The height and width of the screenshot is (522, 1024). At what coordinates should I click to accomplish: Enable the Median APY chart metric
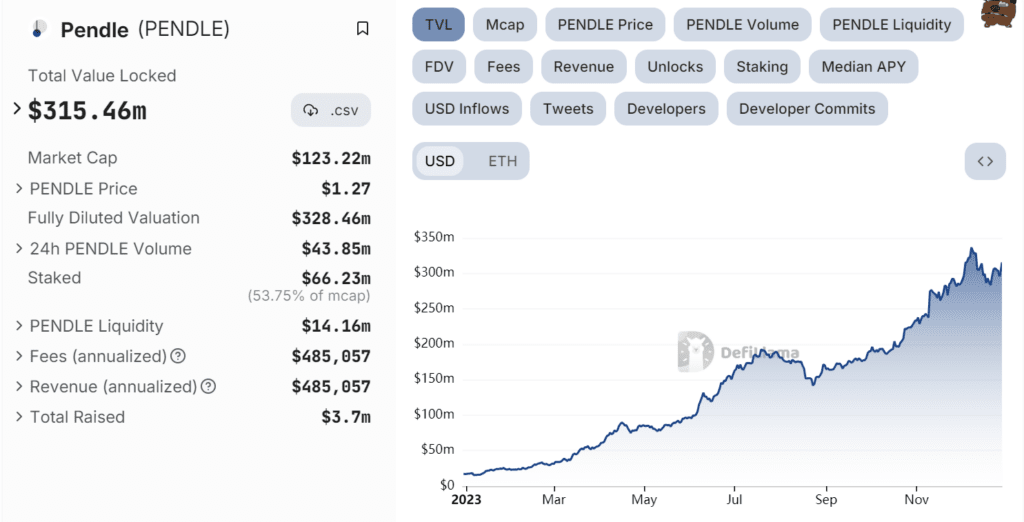[x=863, y=67]
